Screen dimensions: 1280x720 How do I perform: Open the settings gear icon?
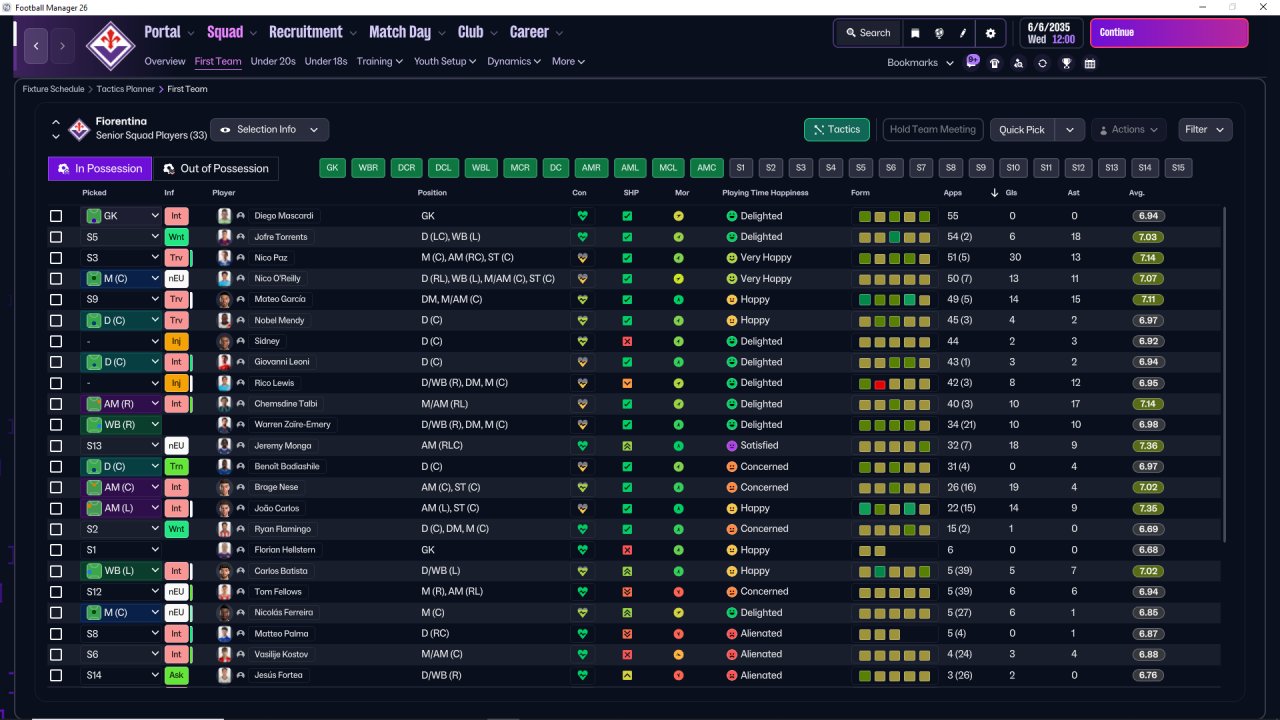pos(990,33)
